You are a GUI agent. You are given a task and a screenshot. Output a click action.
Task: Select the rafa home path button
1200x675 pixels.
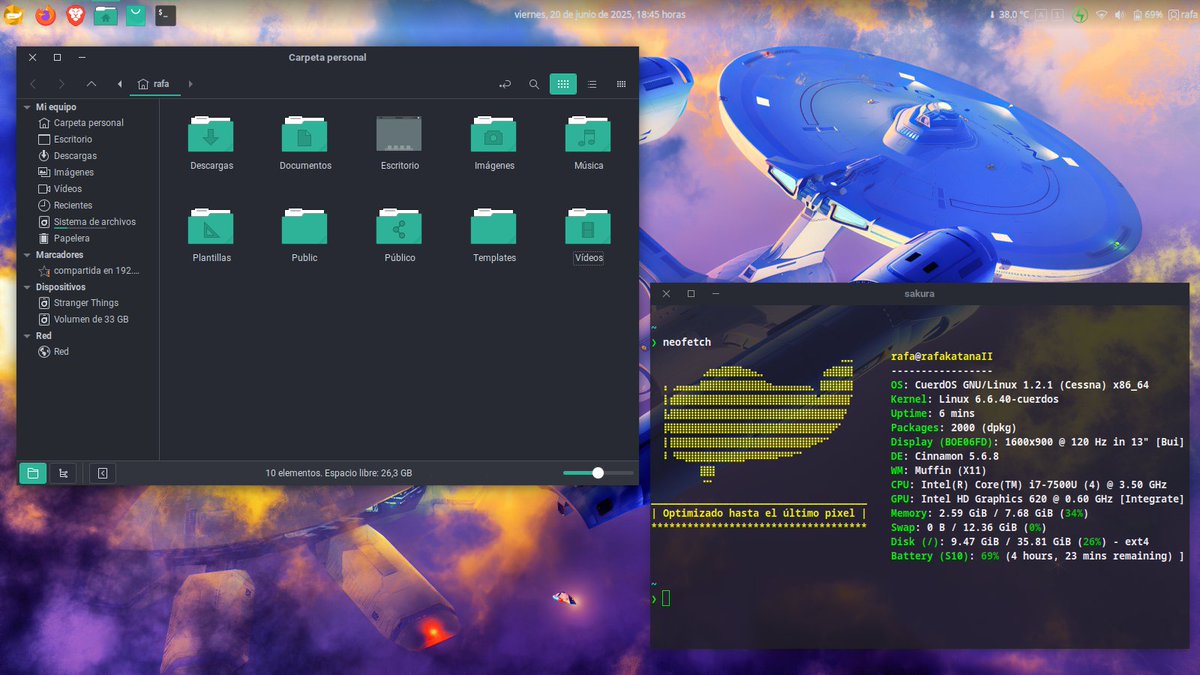154,84
